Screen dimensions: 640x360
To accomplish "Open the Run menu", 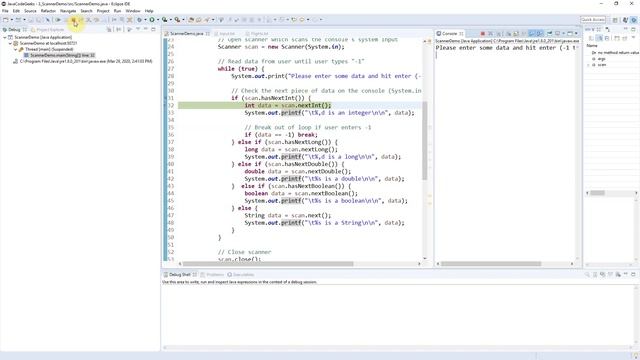I will [x=118, y=11].
